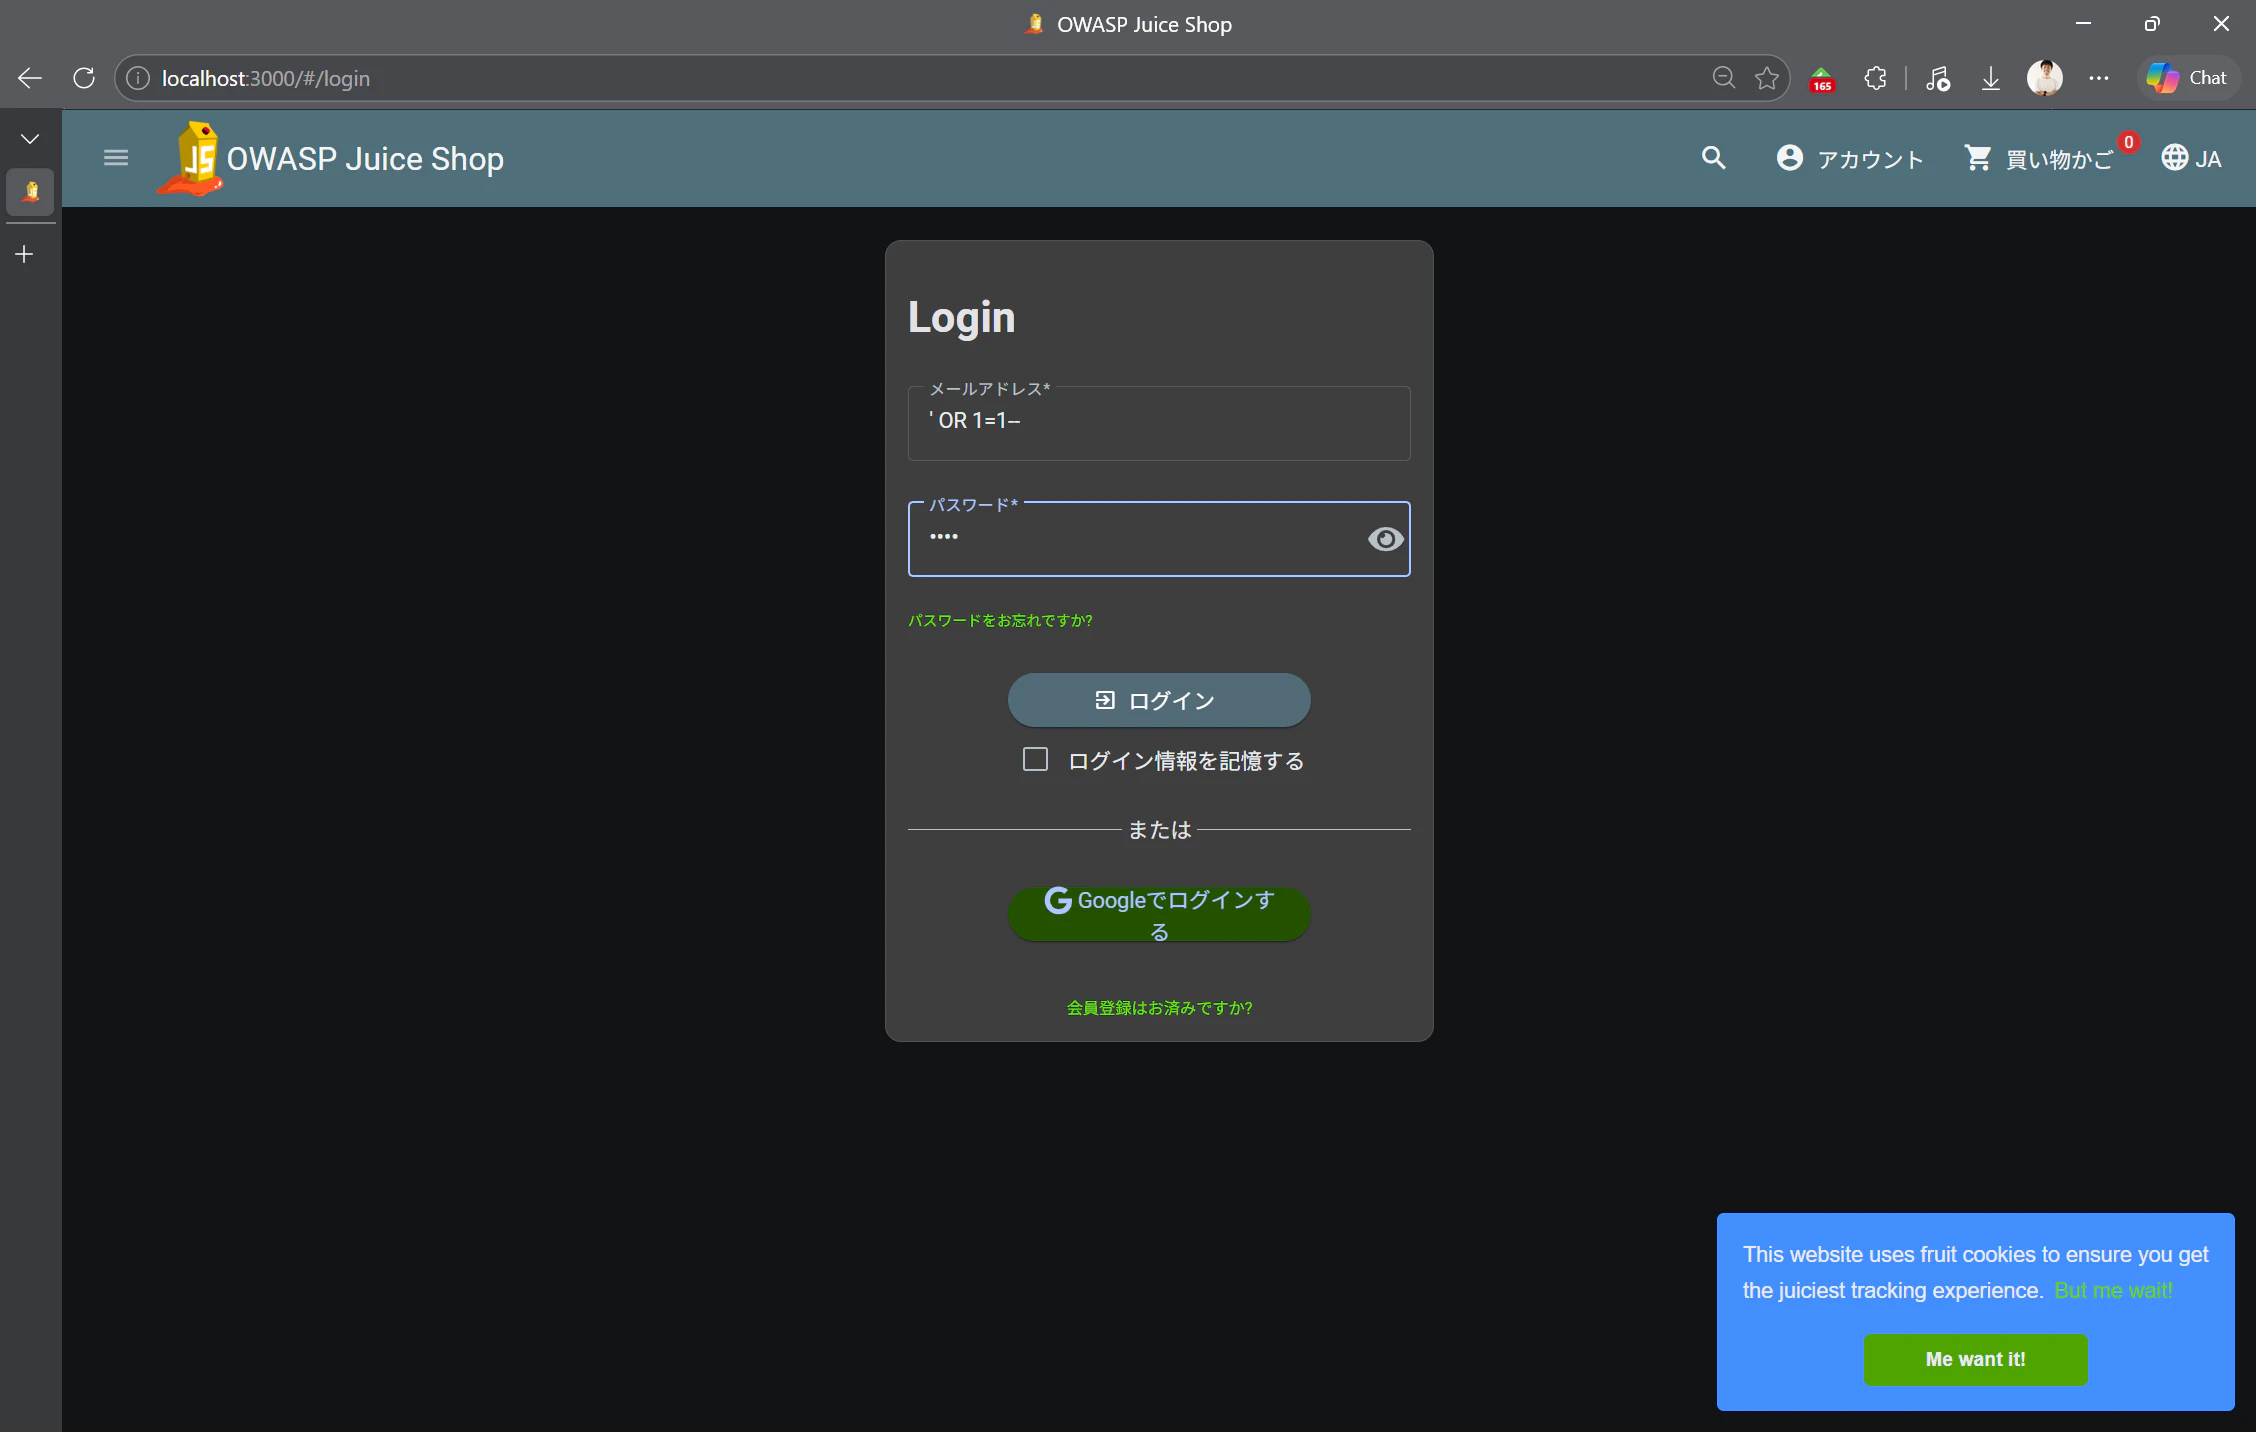This screenshot has height=1432, width=2256.
Task: View site information icon in address bar
Action: pyautogui.click(x=138, y=78)
